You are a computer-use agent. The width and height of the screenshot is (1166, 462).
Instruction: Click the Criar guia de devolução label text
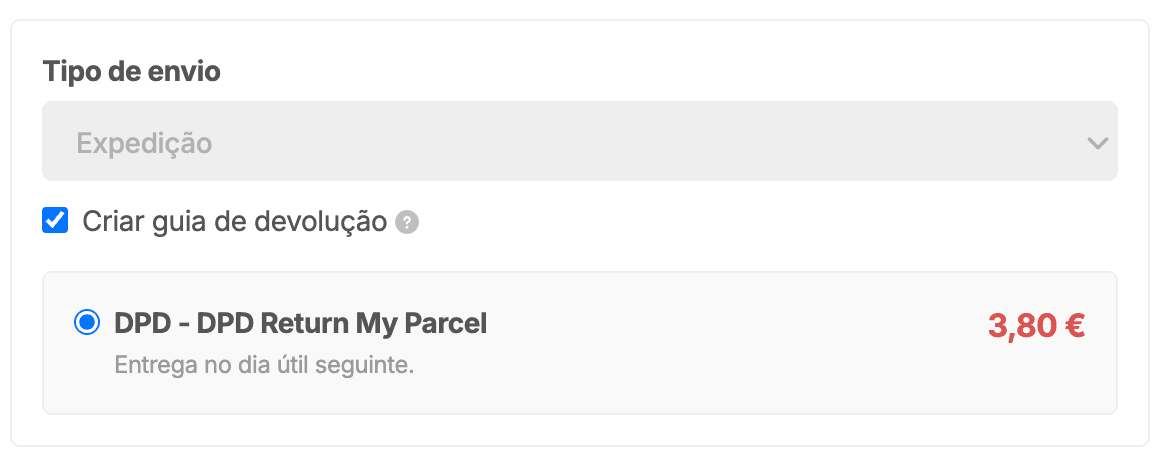234,221
